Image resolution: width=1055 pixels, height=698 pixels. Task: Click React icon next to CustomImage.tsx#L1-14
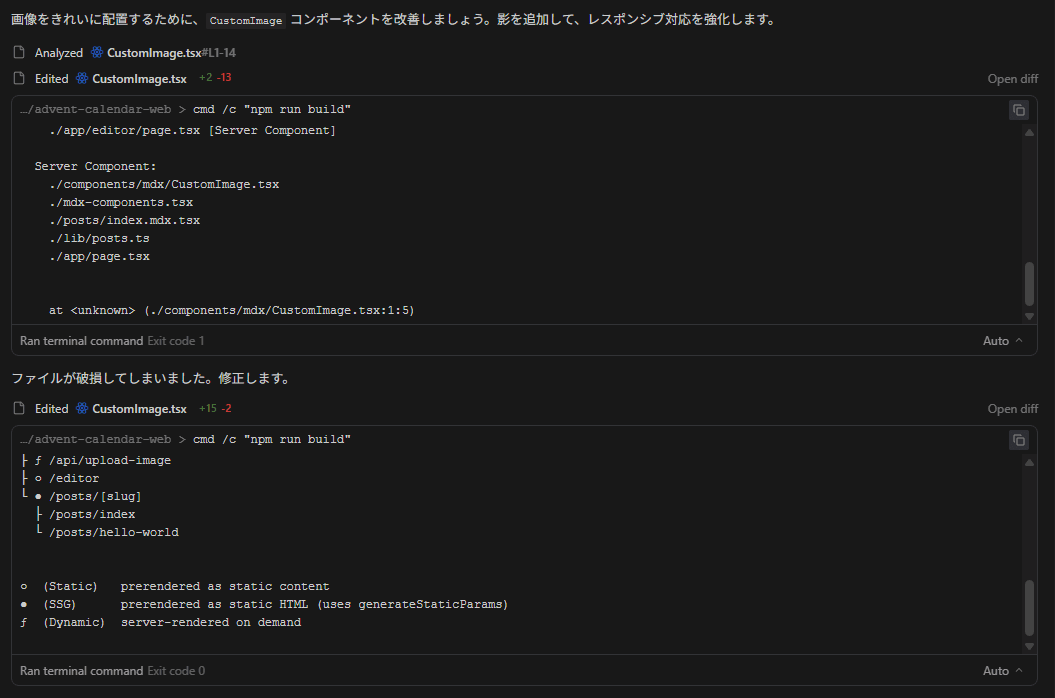coord(97,53)
